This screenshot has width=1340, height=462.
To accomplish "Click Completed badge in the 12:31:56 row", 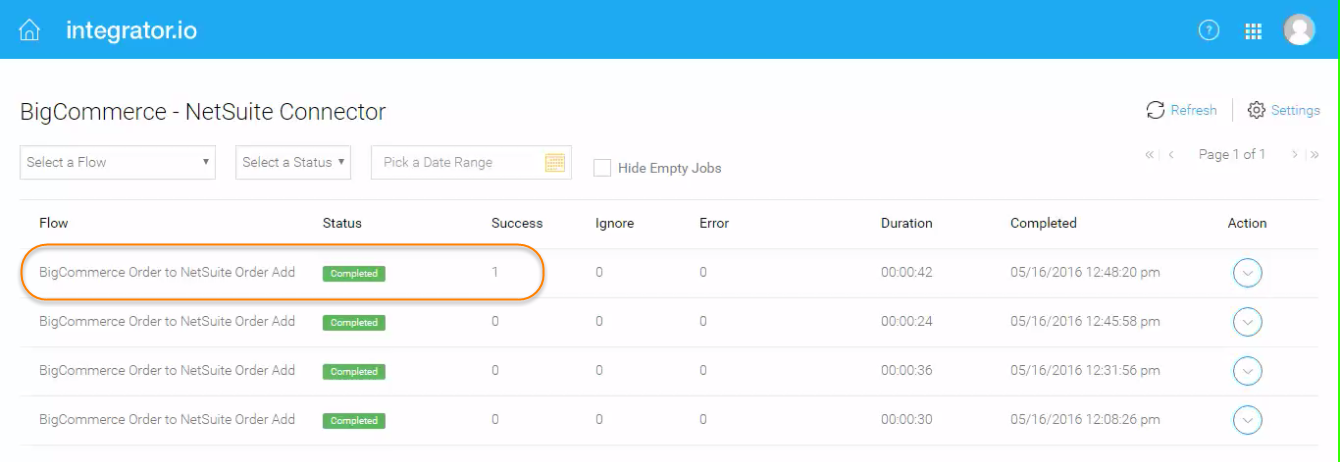I will click(x=354, y=371).
